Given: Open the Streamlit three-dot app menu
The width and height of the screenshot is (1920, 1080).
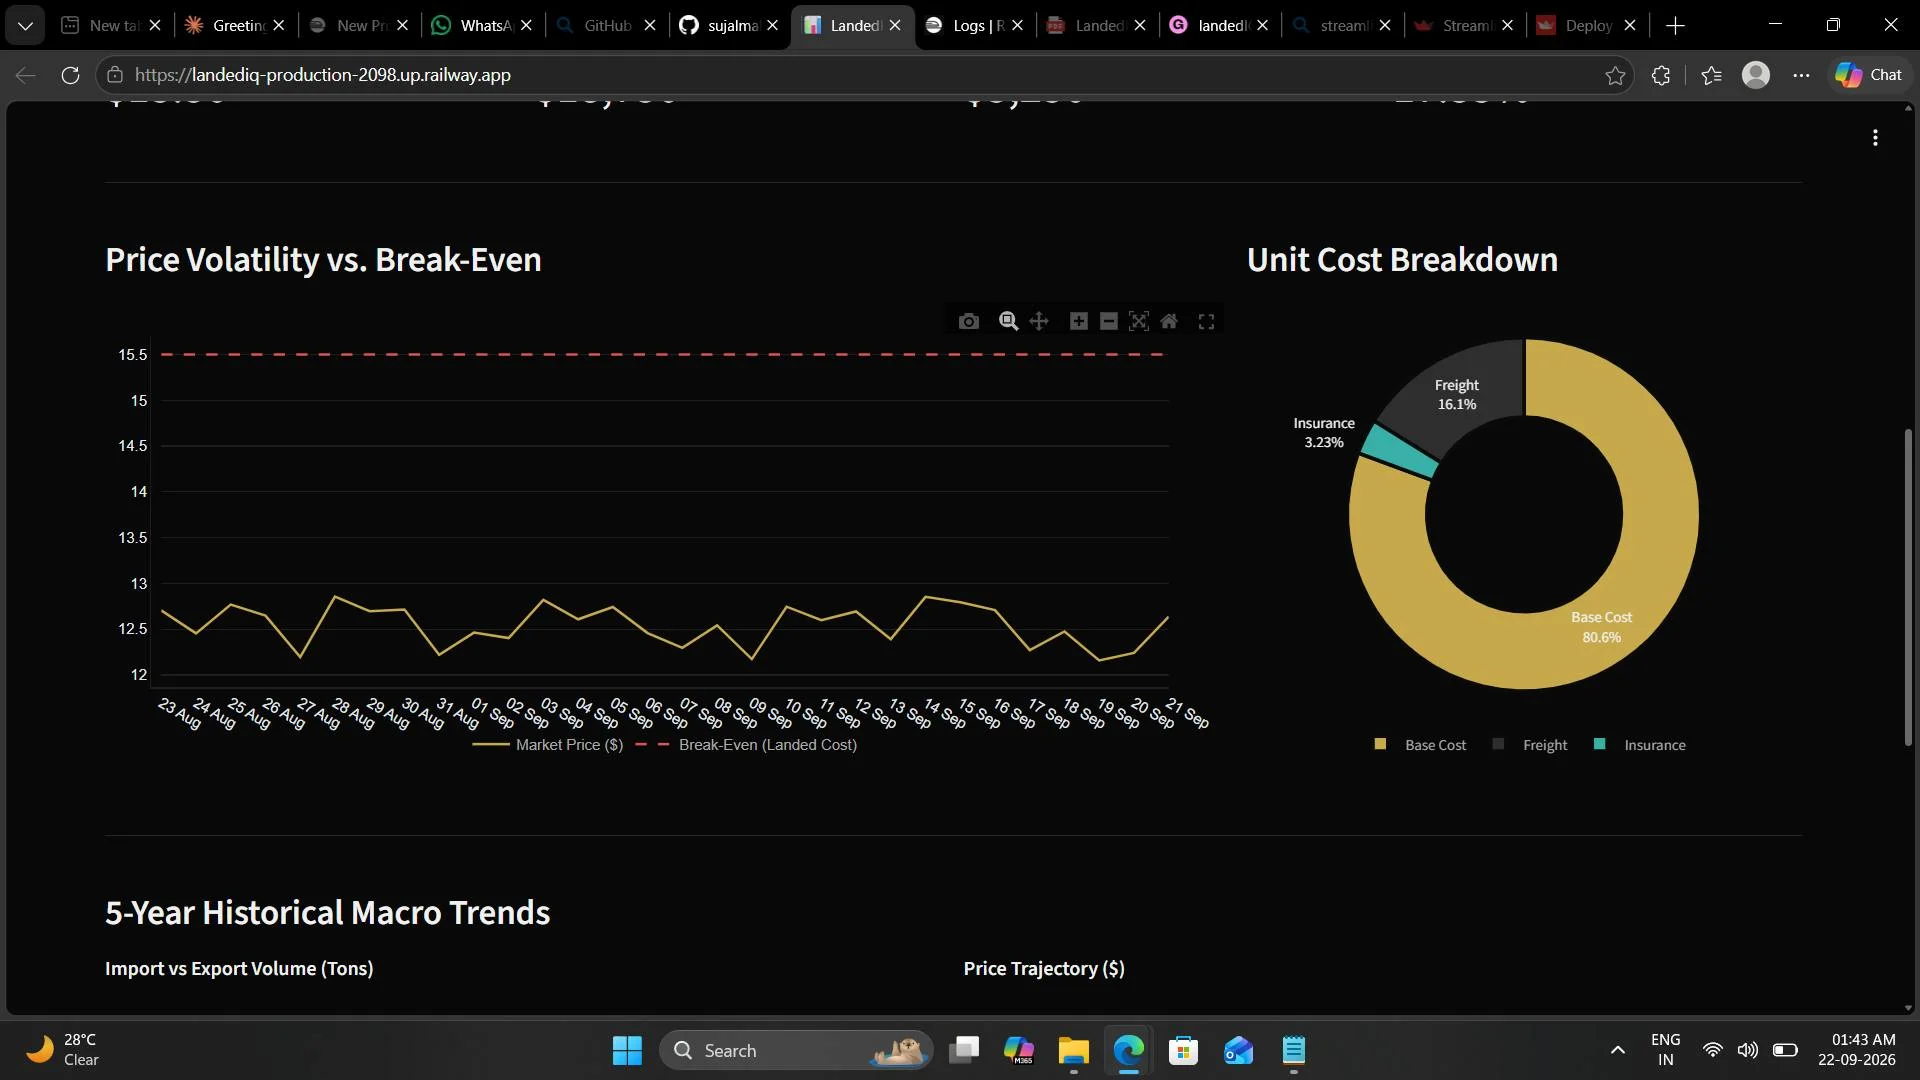Looking at the screenshot, I should [1875, 138].
